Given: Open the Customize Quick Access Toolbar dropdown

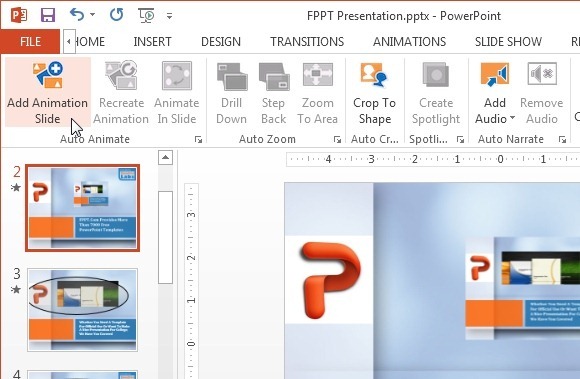Looking at the screenshot, I should pyautogui.click(x=169, y=16).
